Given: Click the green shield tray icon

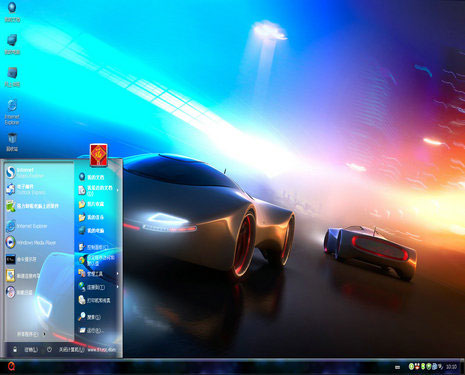Looking at the screenshot, I should point(429,367).
